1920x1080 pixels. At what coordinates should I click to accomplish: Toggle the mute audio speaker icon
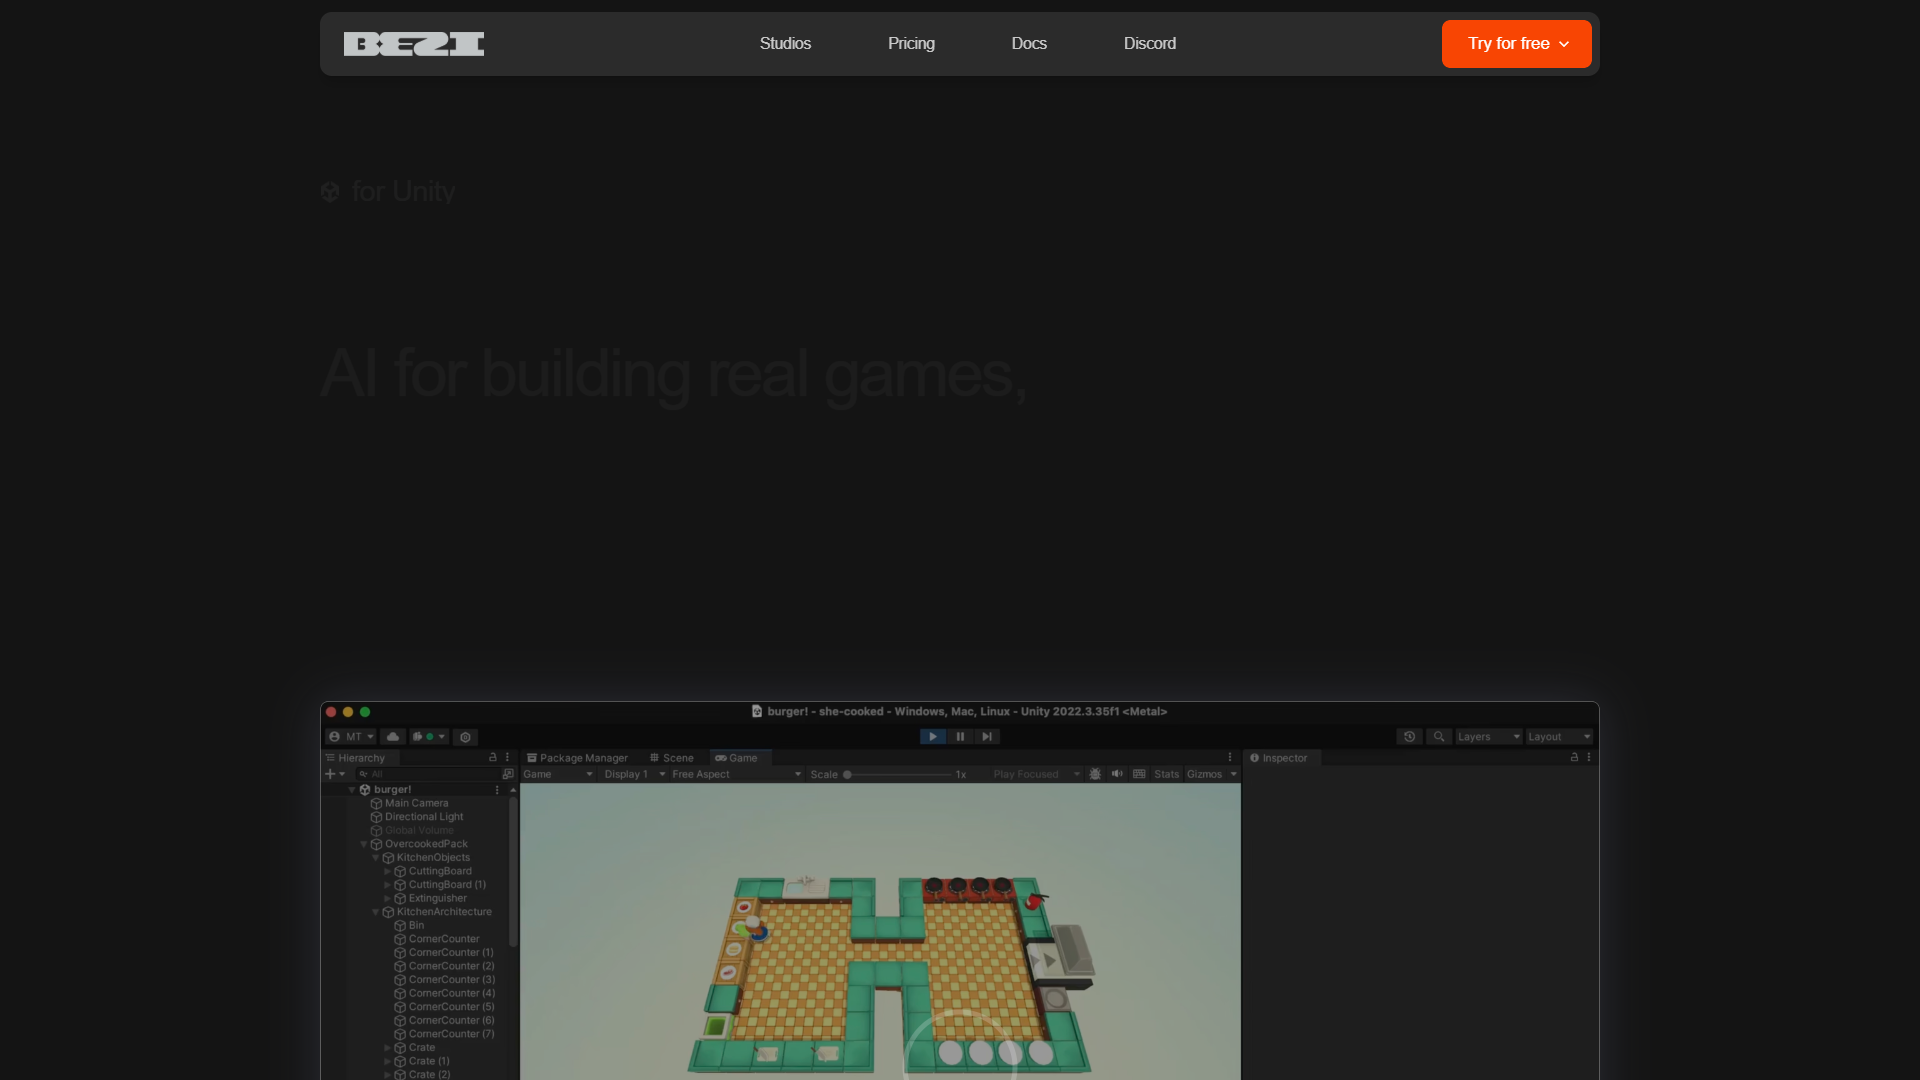tap(1117, 774)
